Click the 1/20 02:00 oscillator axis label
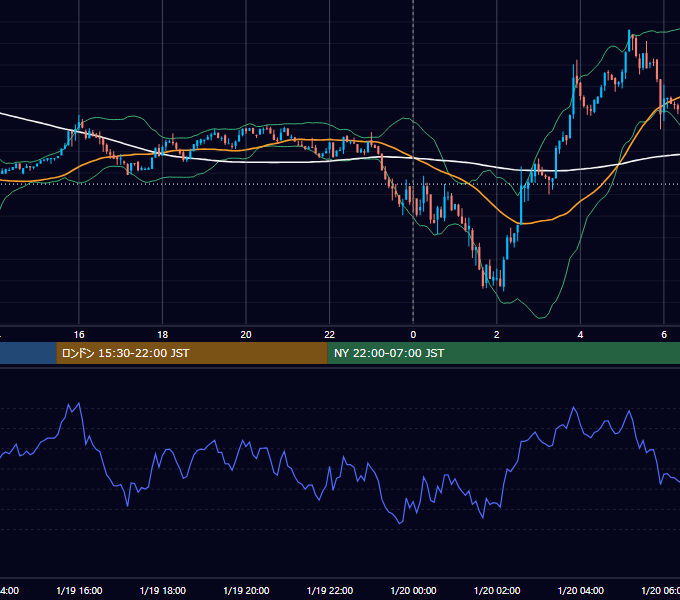 pyautogui.click(x=497, y=590)
